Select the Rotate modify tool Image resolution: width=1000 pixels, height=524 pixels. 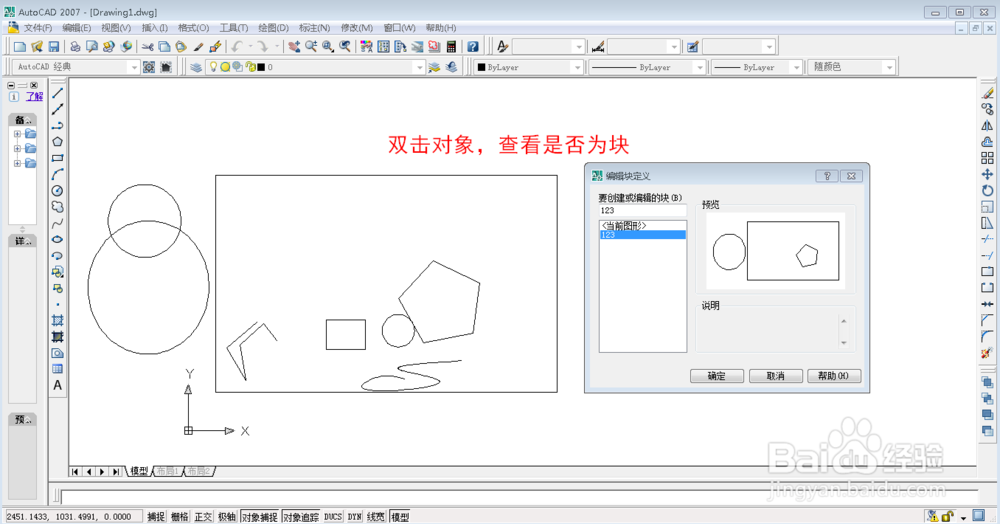tap(987, 191)
